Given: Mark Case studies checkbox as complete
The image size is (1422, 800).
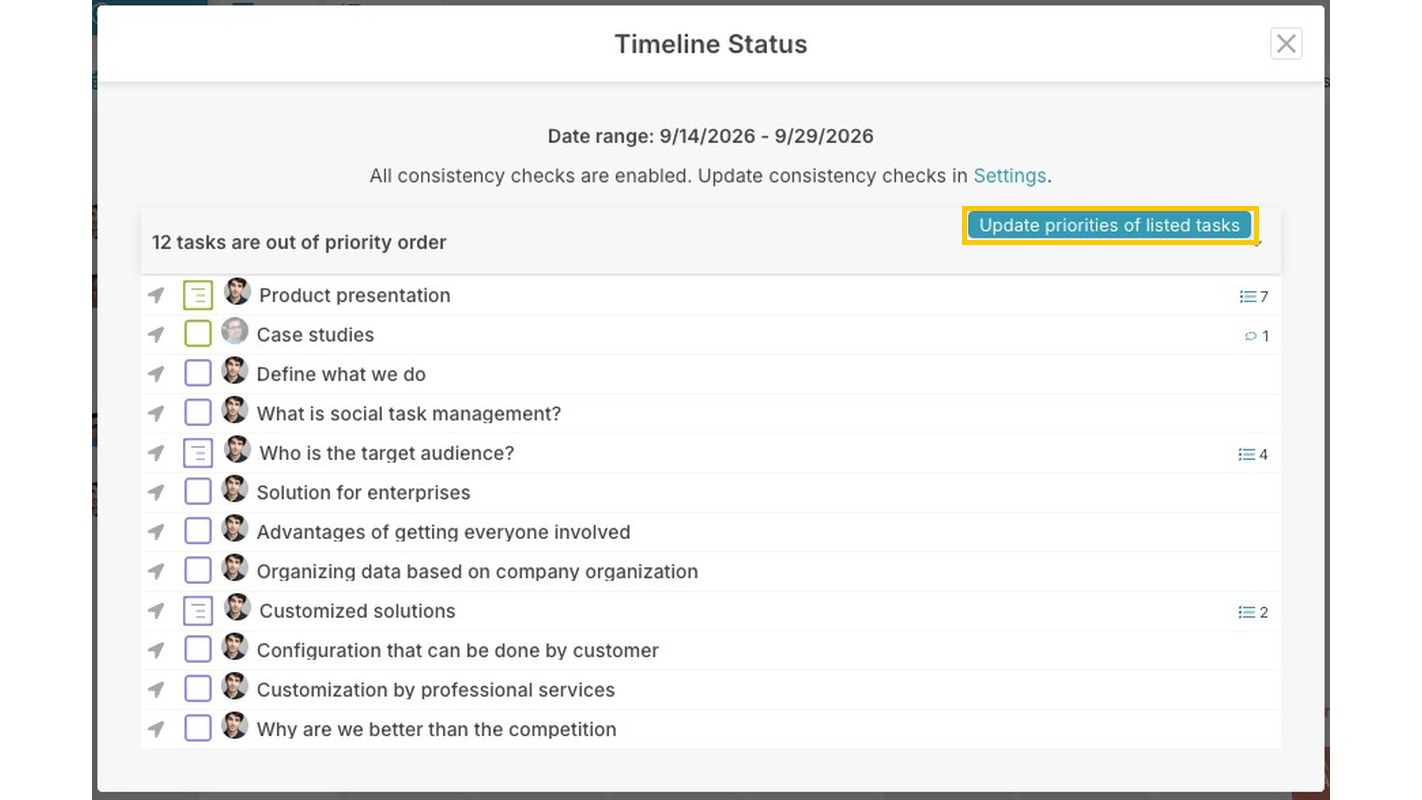Looking at the screenshot, I should pos(198,334).
